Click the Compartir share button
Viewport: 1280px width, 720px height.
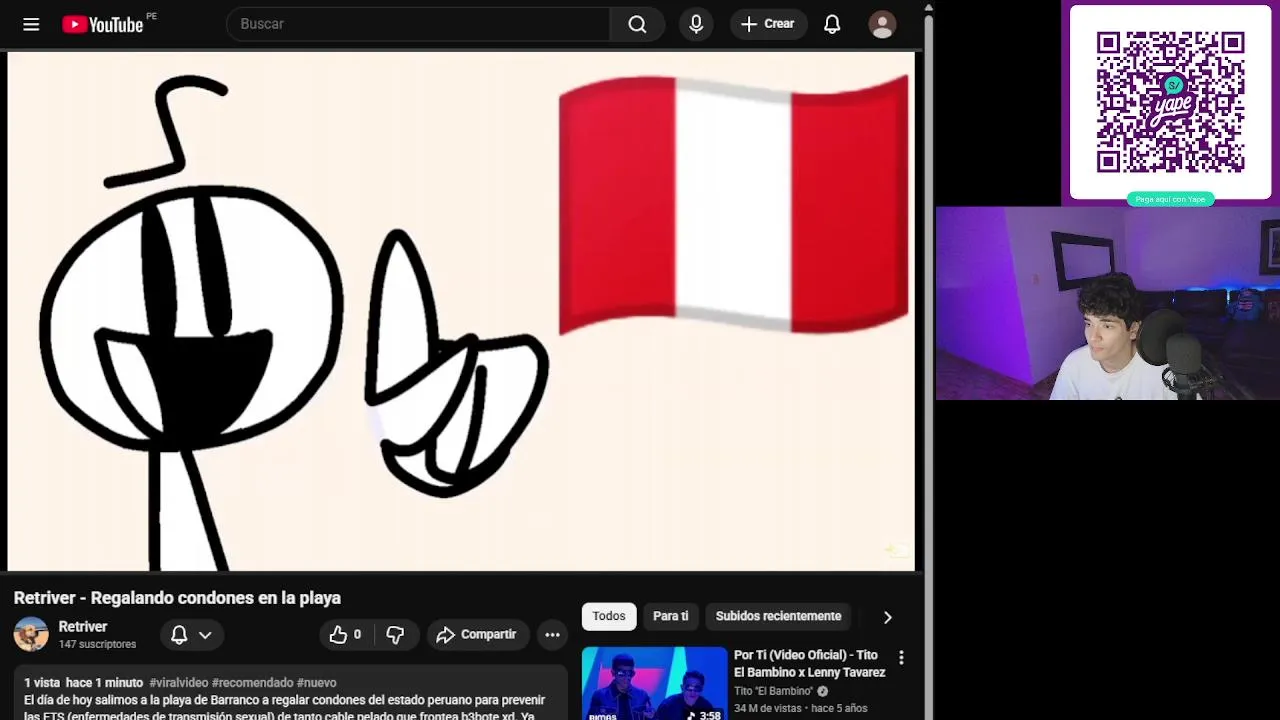477,635
